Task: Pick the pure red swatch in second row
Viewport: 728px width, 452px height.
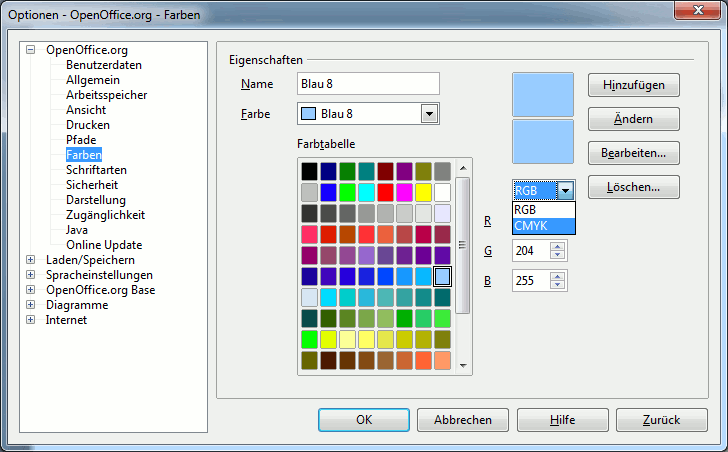Action: (385, 192)
